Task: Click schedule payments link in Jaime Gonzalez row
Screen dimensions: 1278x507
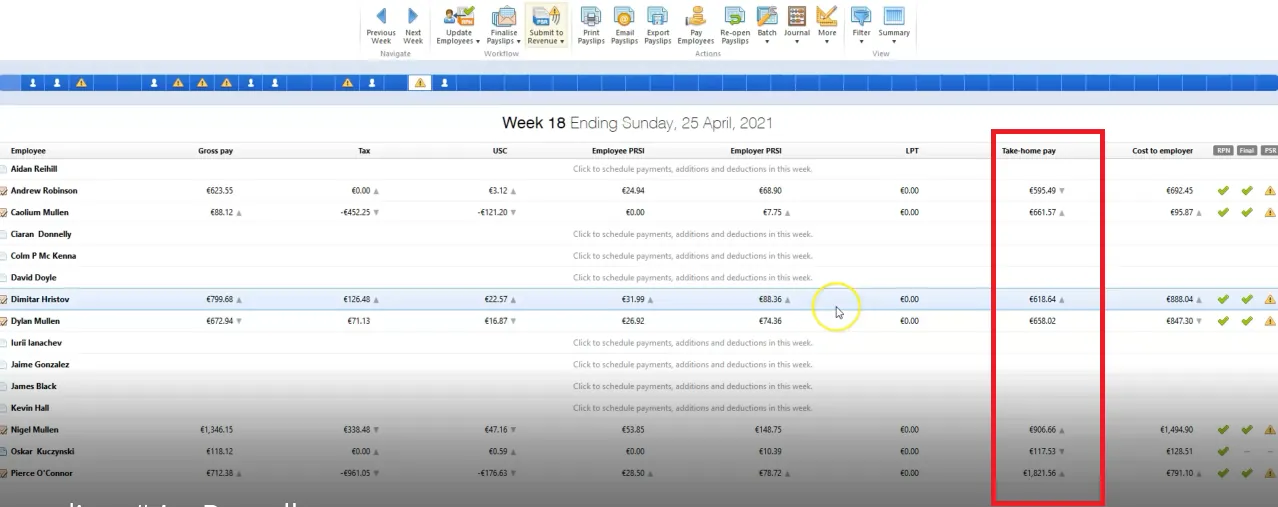Action: [692, 364]
